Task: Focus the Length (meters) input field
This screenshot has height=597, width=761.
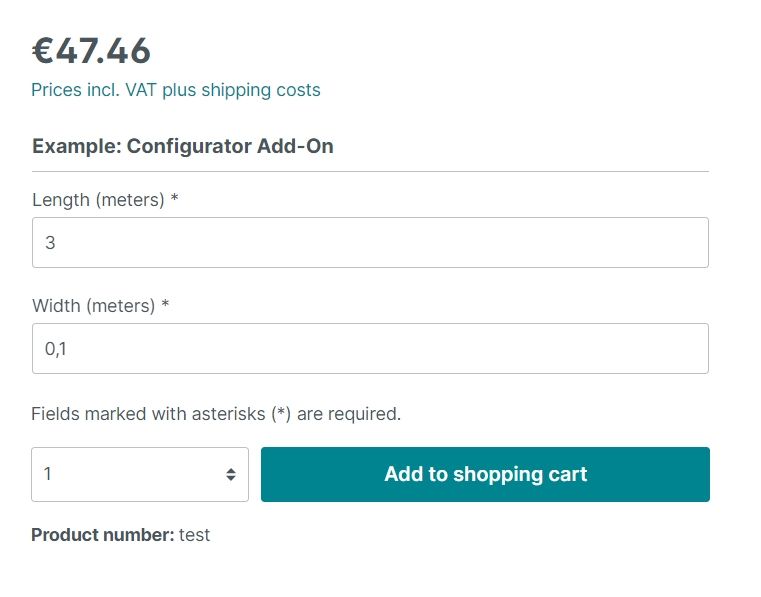Action: click(x=370, y=243)
